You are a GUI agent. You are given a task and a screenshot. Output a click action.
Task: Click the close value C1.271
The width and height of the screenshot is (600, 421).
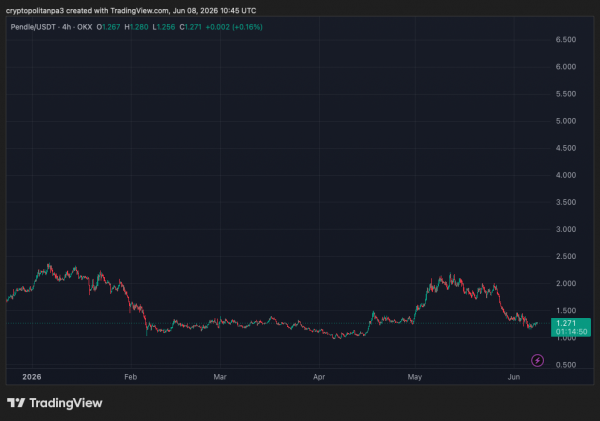click(x=191, y=27)
